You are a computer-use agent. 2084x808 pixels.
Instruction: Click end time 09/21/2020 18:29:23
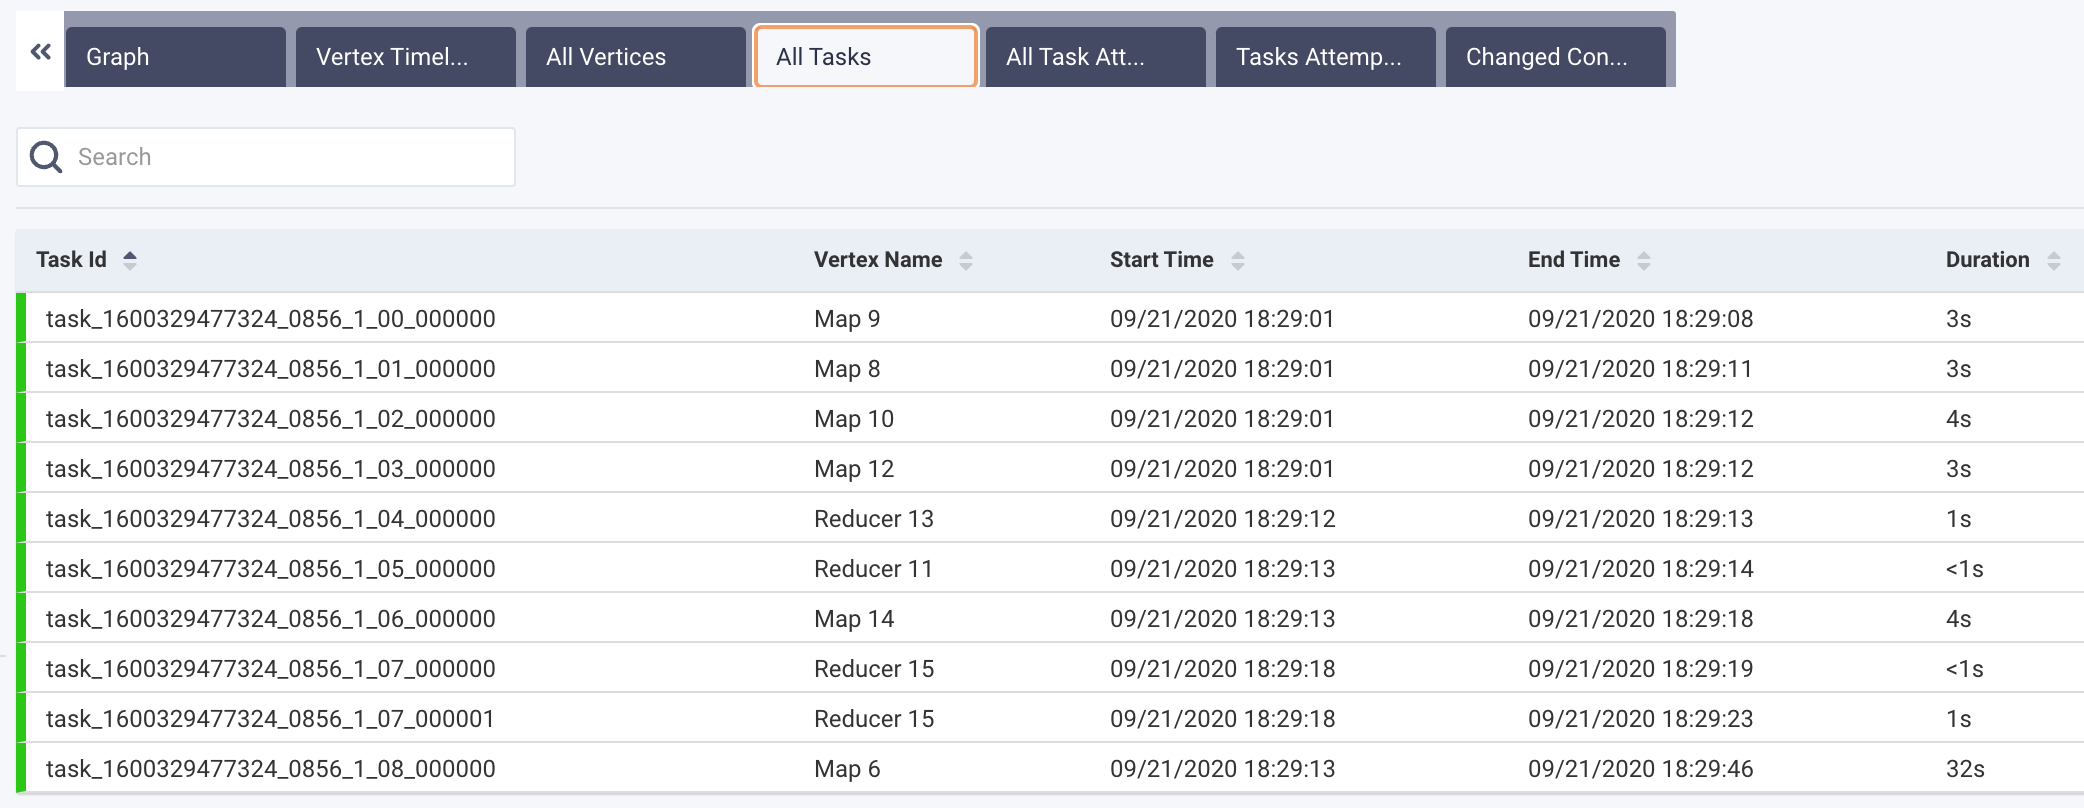[x=1641, y=719]
